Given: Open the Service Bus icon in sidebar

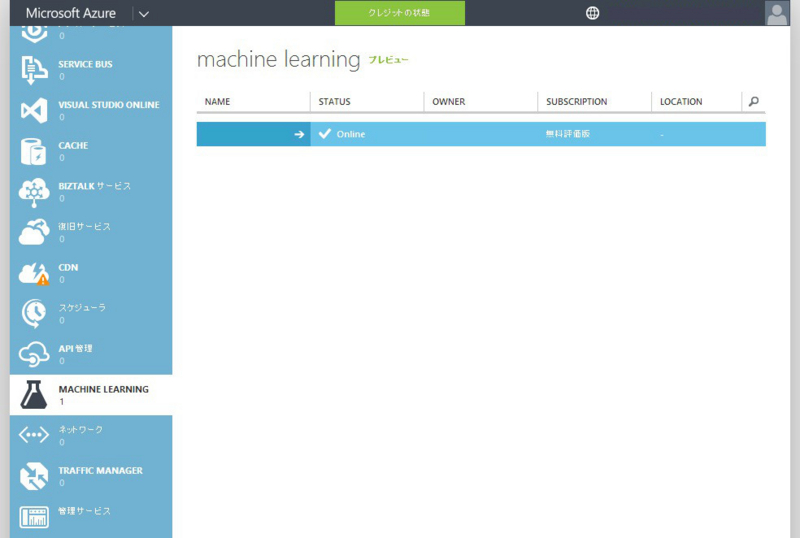Looking at the screenshot, I should pos(34,70).
